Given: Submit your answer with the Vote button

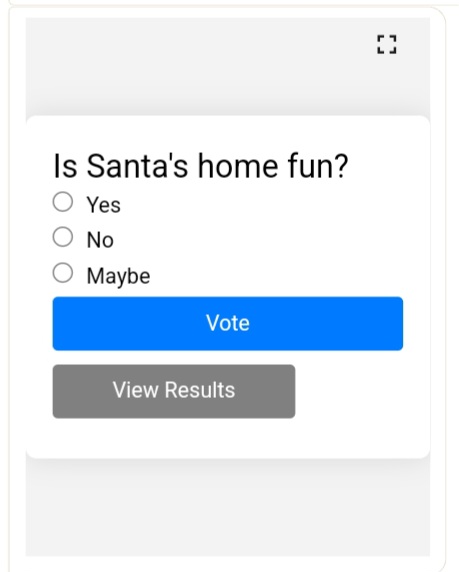Looking at the screenshot, I should (228, 324).
